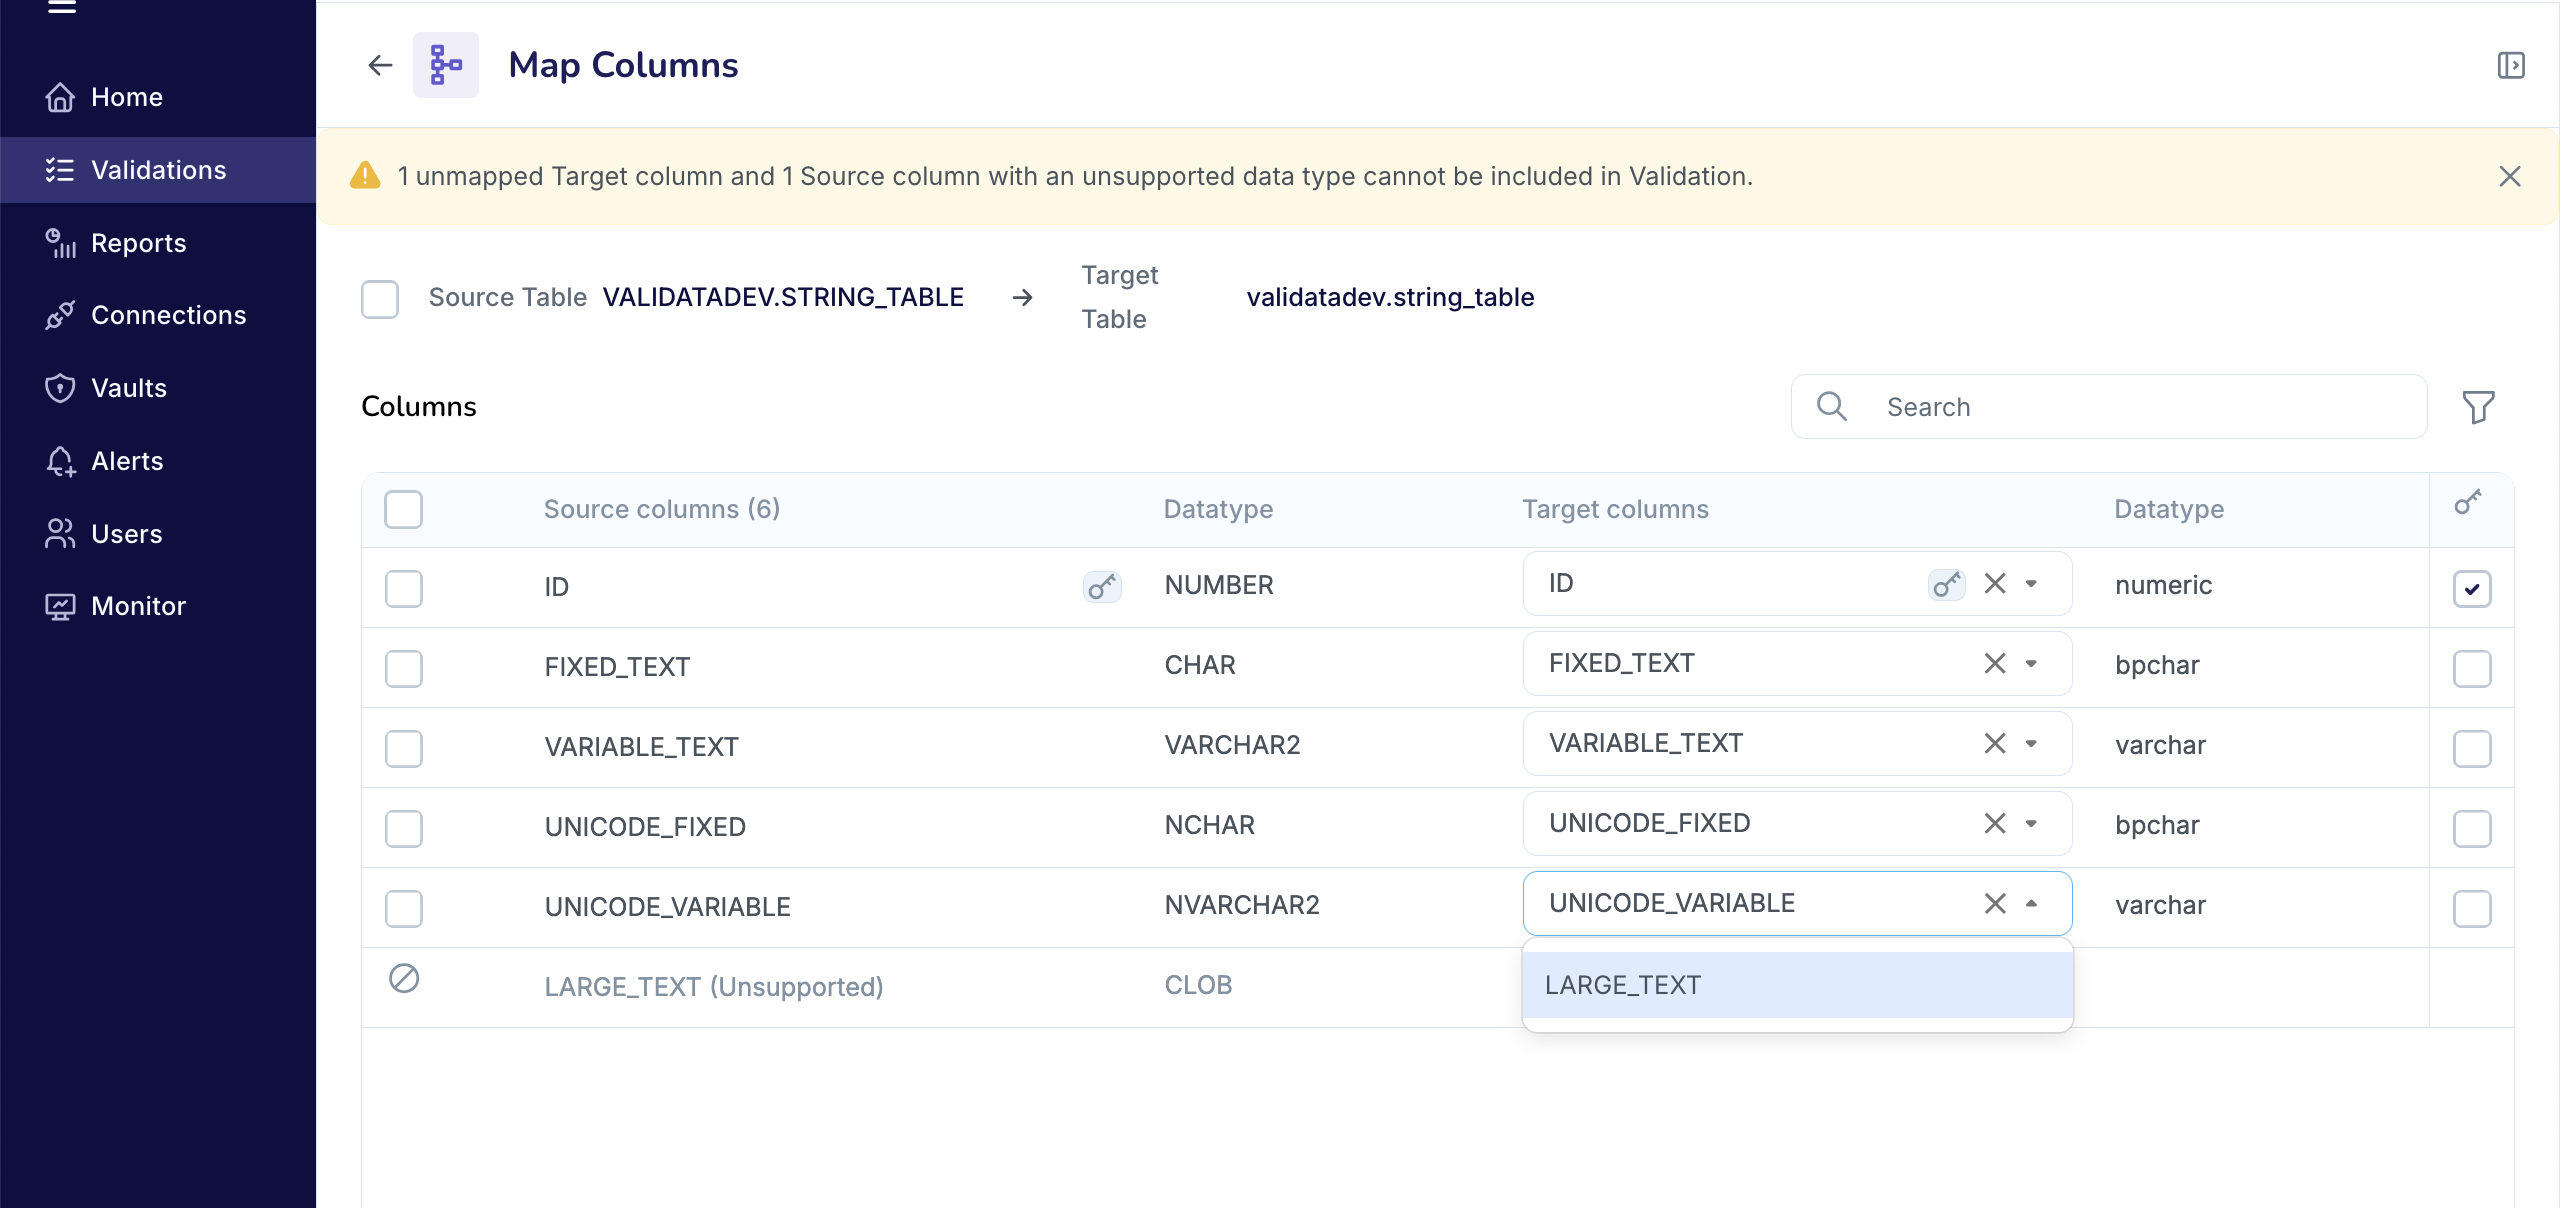
Task: Click the filter icon beside the search bar
Action: tap(2478, 406)
